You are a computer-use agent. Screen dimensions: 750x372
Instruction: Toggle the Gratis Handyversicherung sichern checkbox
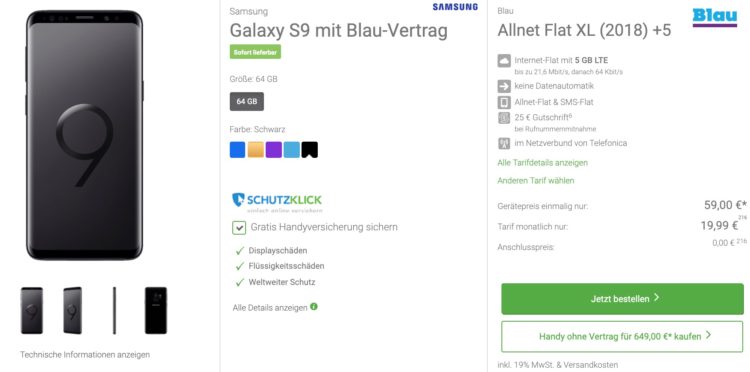(239, 228)
